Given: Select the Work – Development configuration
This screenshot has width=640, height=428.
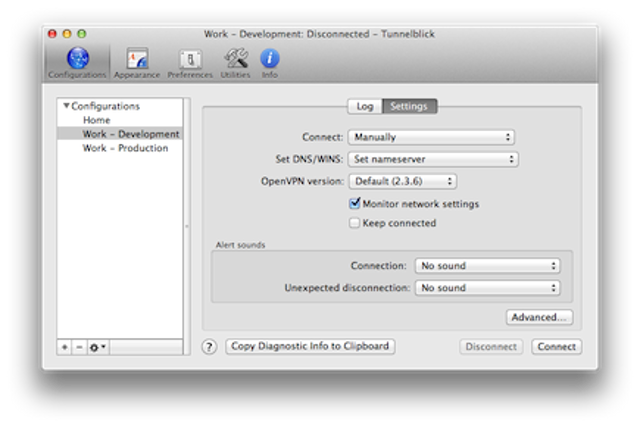Looking at the screenshot, I should point(120,134).
